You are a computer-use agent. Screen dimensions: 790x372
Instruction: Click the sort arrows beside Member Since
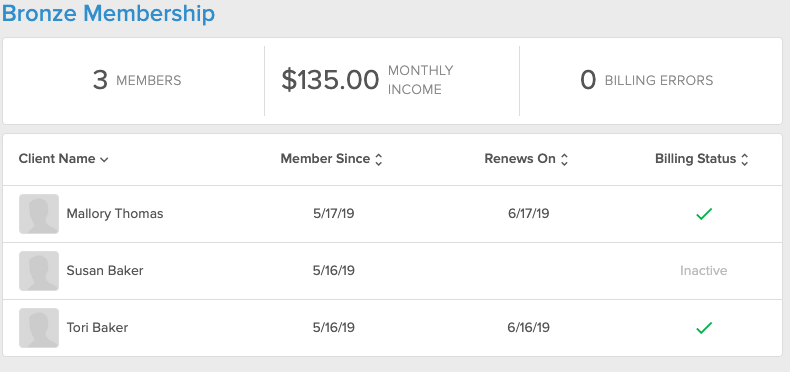click(379, 160)
